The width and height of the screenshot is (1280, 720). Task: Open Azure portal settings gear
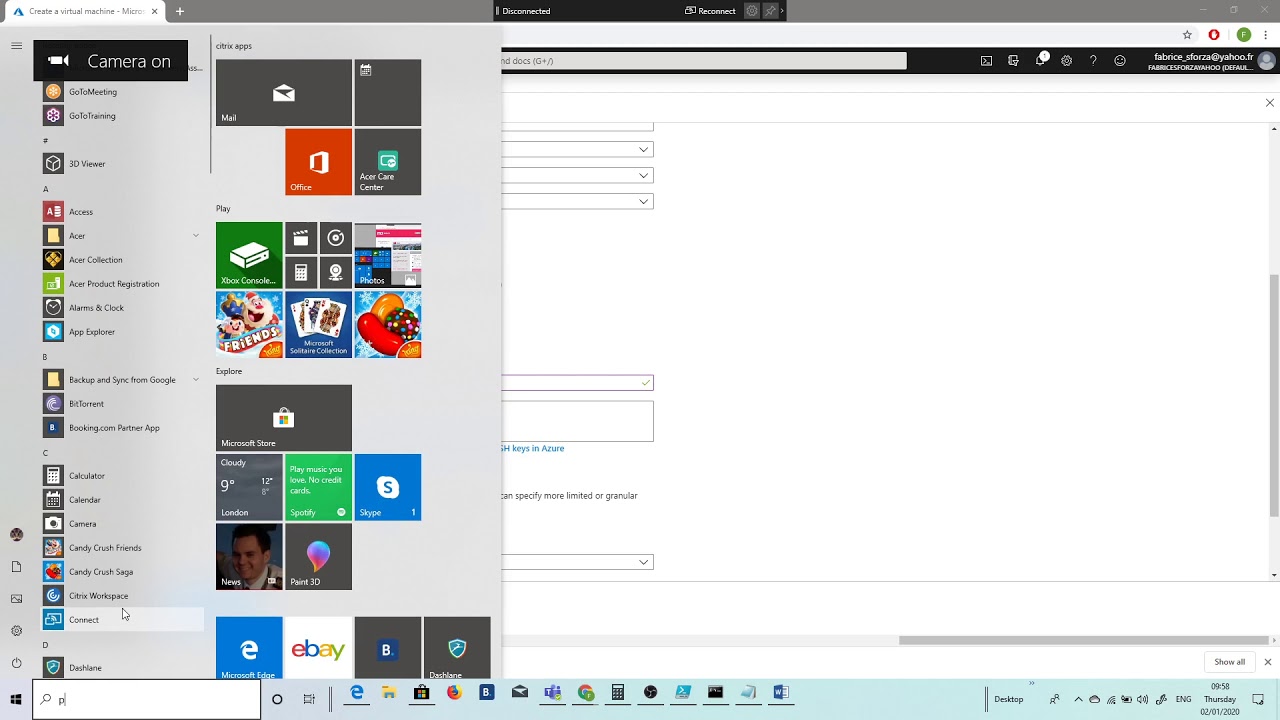point(1067,61)
